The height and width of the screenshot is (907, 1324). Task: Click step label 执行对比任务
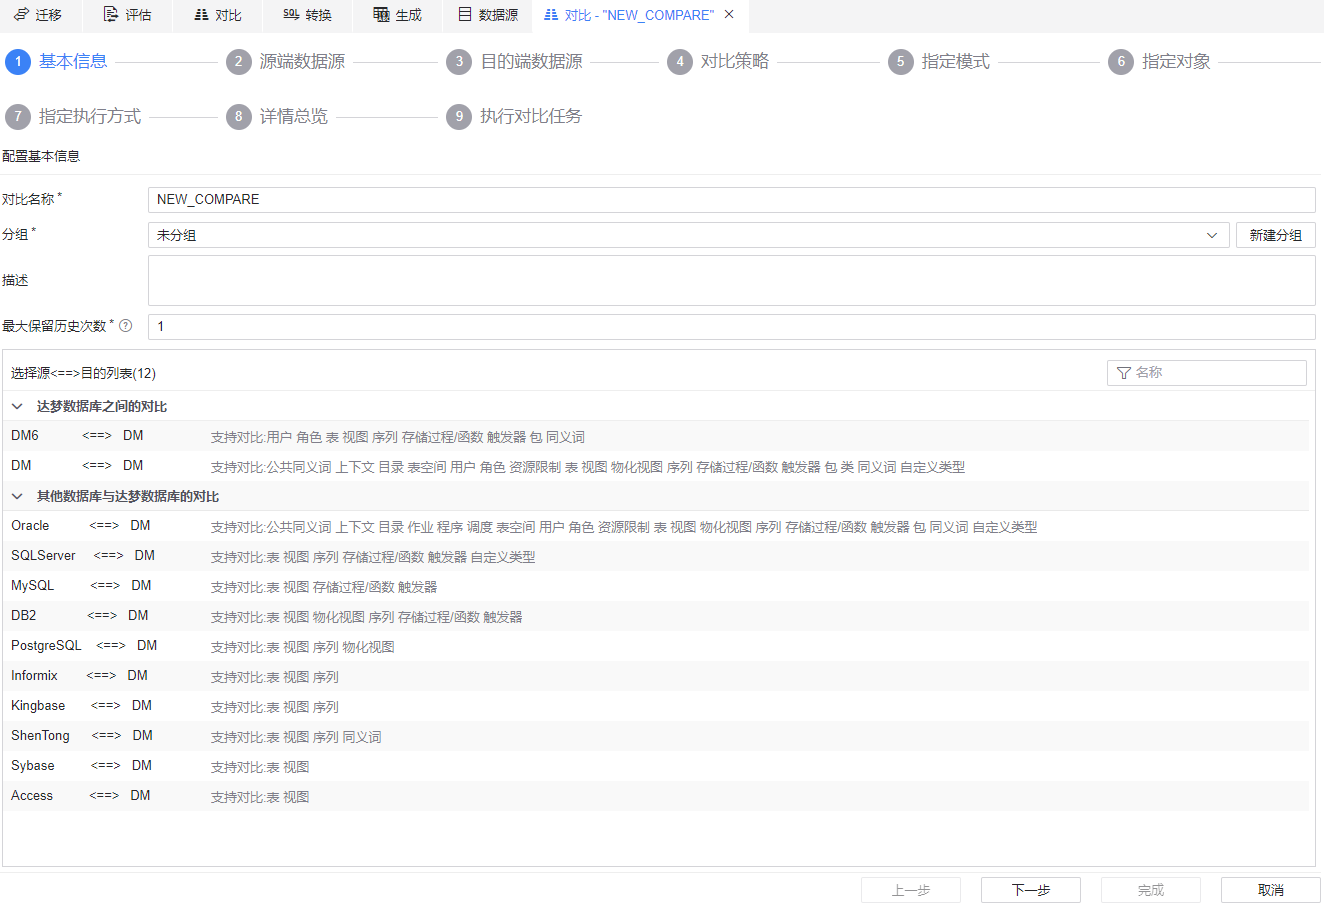(x=531, y=117)
